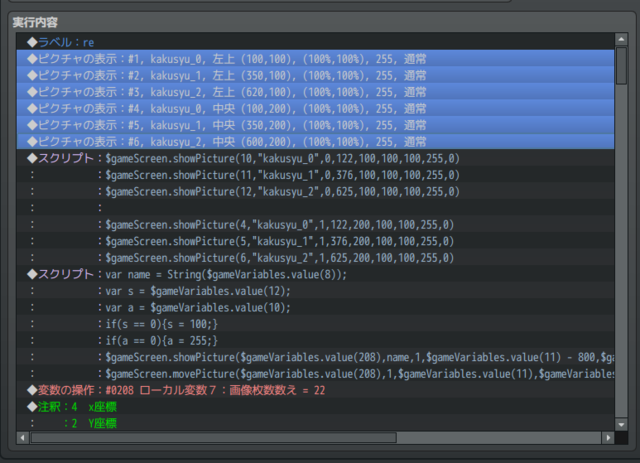Select script line showPicture(12,"kakusyu_2"
Screen dimensions: 640x463
click(x=315, y=191)
